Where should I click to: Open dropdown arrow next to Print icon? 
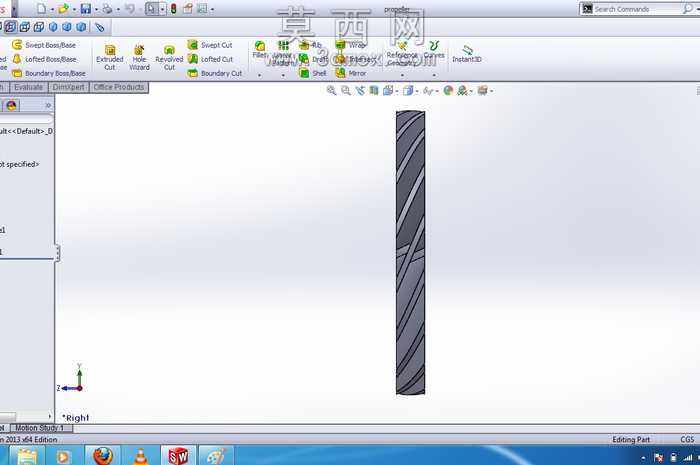coord(118,9)
